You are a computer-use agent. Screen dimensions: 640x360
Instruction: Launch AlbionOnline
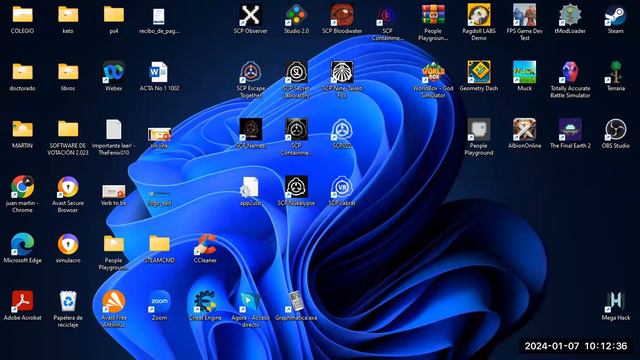pyautogui.click(x=524, y=129)
